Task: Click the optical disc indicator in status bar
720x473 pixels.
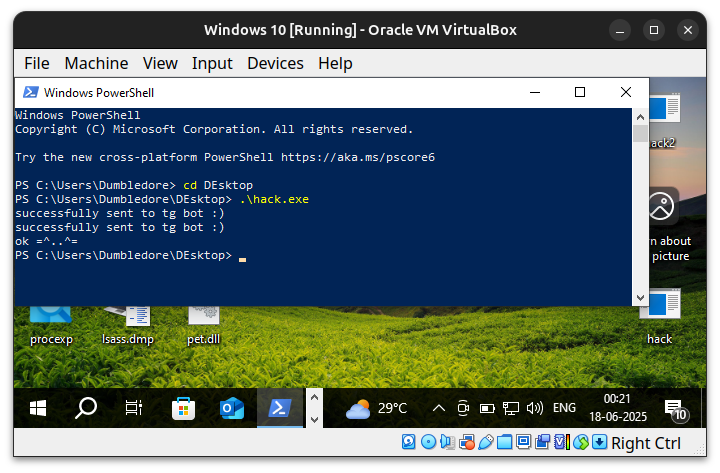Action: pos(428,442)
